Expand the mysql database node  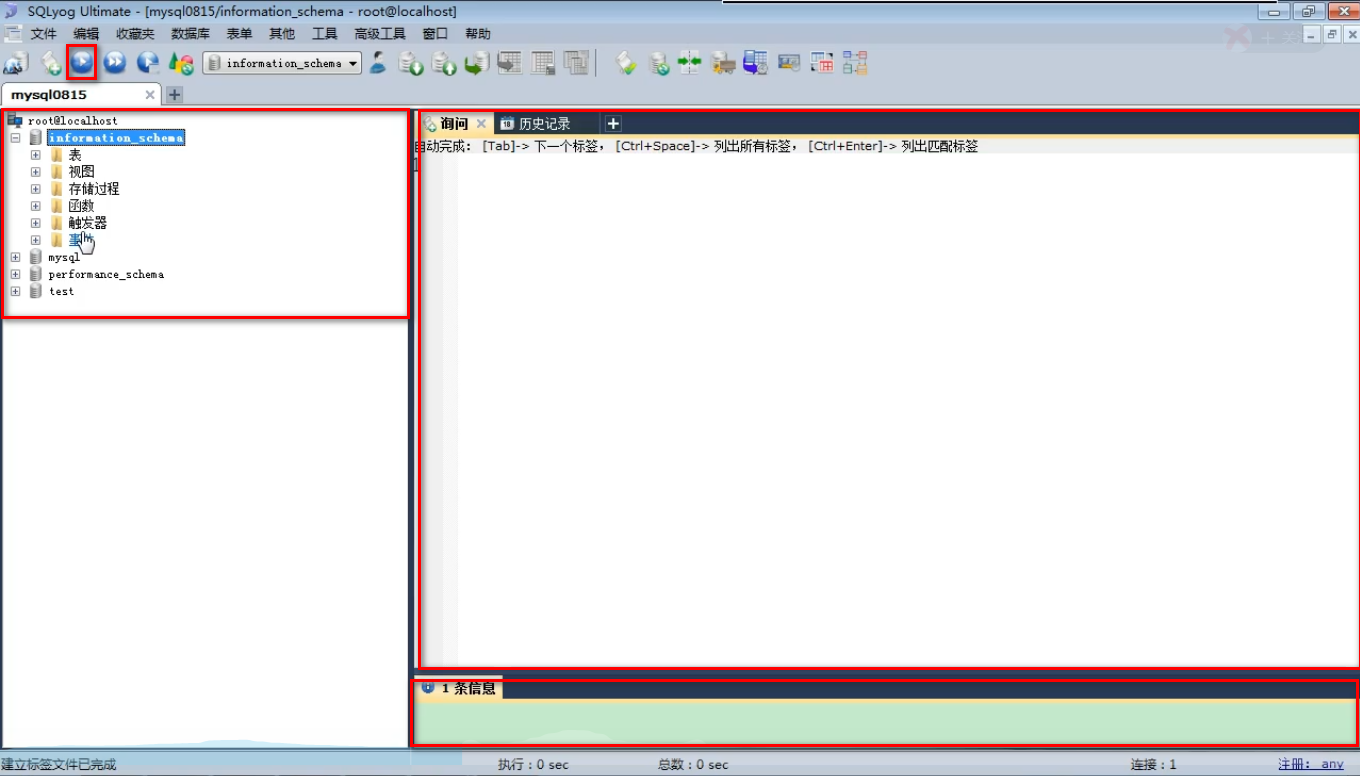[x=15, y=257]
